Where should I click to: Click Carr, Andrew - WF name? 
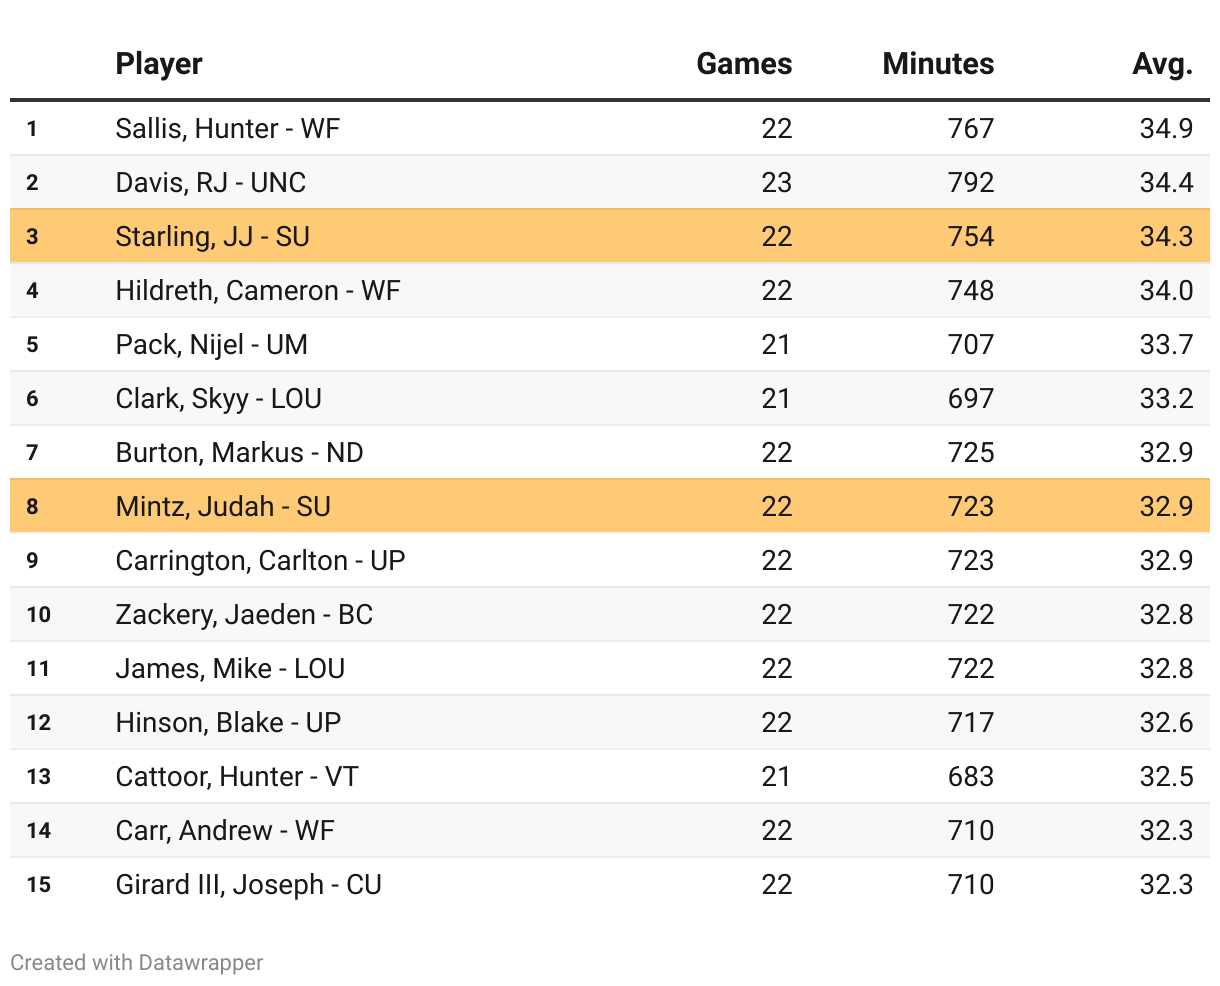point(225,830)
